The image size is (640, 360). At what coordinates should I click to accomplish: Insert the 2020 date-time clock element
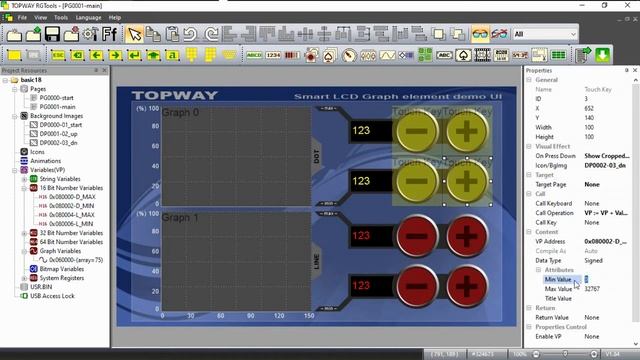[x=501, y=55]
